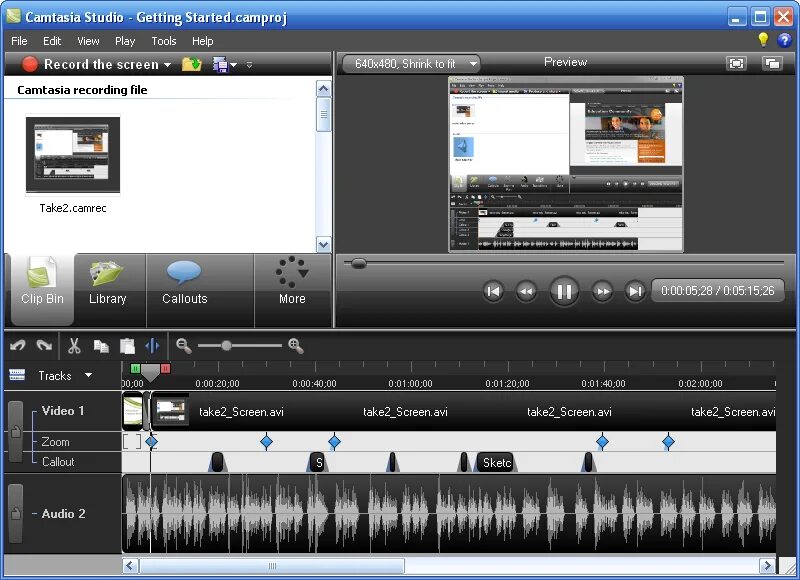Paste from clipboard in timeline toolbar
Image resolution: width=800 pixels, height=580 pixels.
(127, 346)
